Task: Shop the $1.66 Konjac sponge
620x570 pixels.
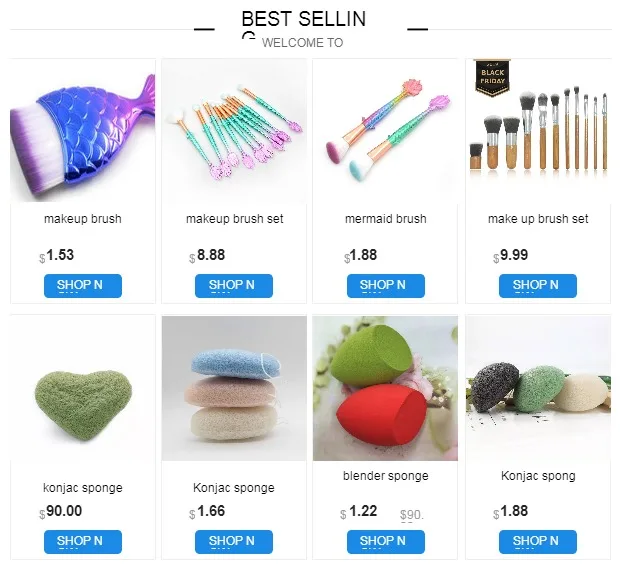Action: tap(234, 542)
